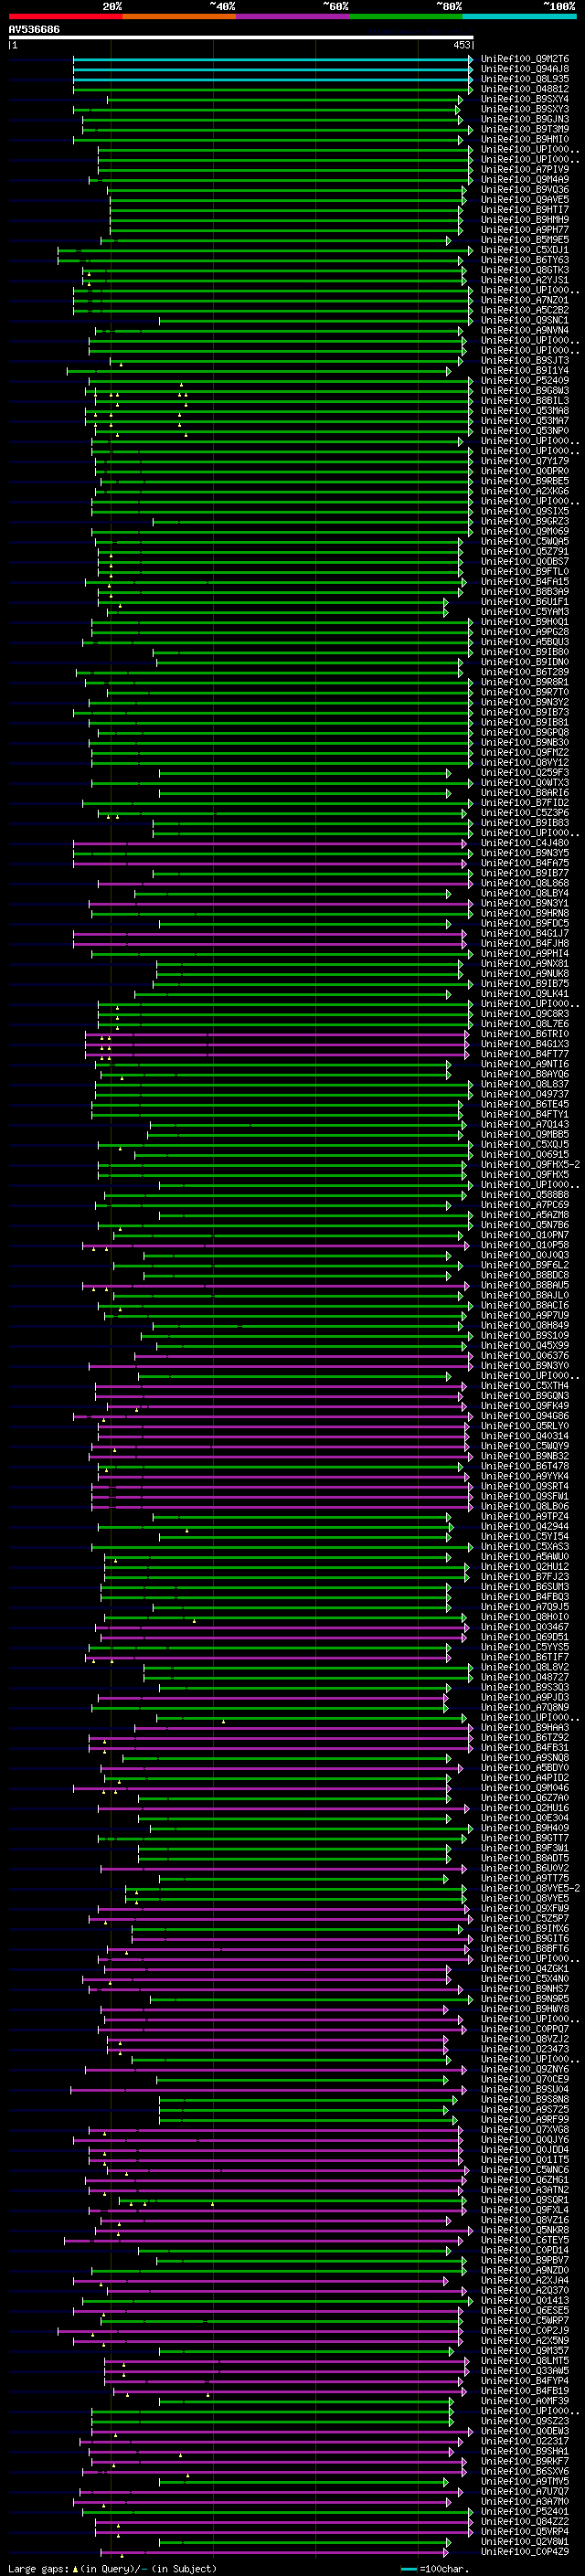Select the UniRef100_A7NZ01 label
585x2576 pixels.
tap(525, 300)
